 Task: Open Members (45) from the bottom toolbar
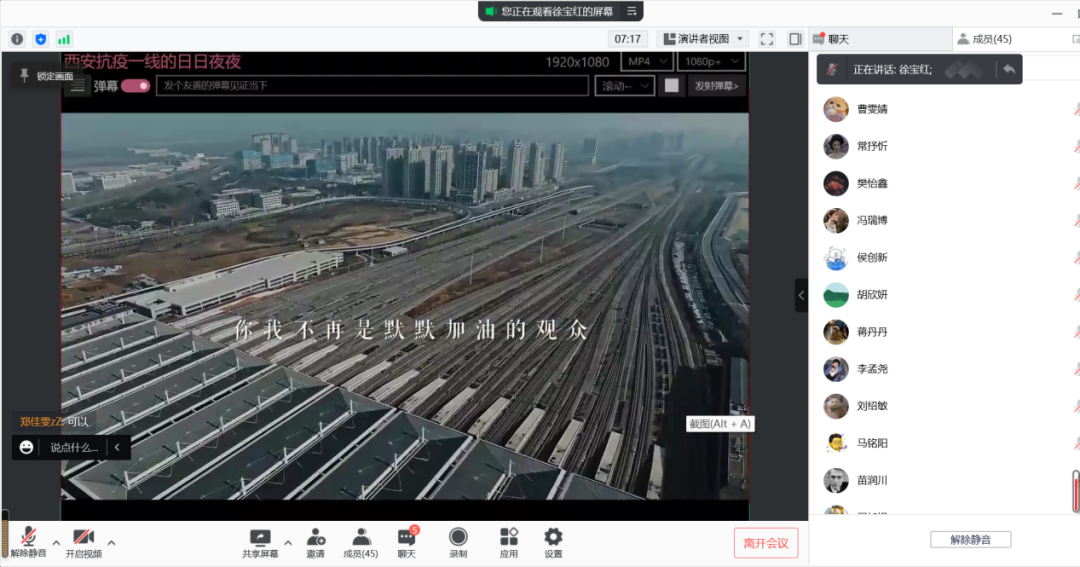coord(360,543)
